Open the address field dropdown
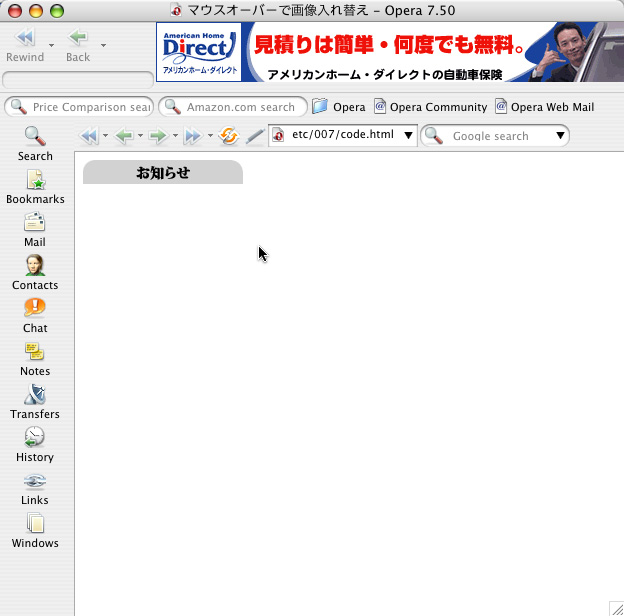This screenshot has width=624, height=616. 408,135
